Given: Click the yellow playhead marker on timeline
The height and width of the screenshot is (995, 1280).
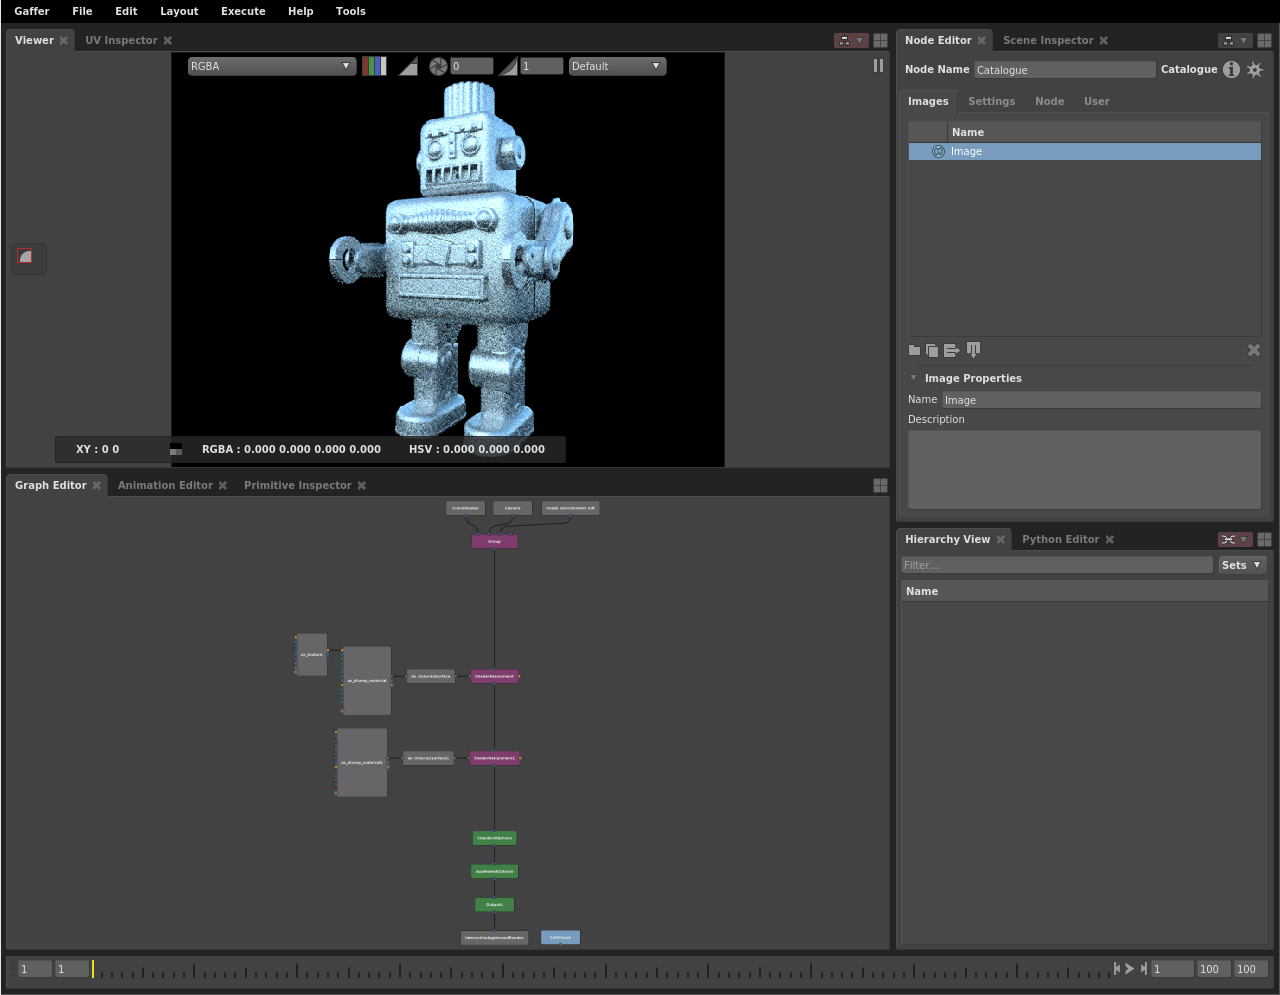Looking at the screenshot, I should tap(93, 969).
